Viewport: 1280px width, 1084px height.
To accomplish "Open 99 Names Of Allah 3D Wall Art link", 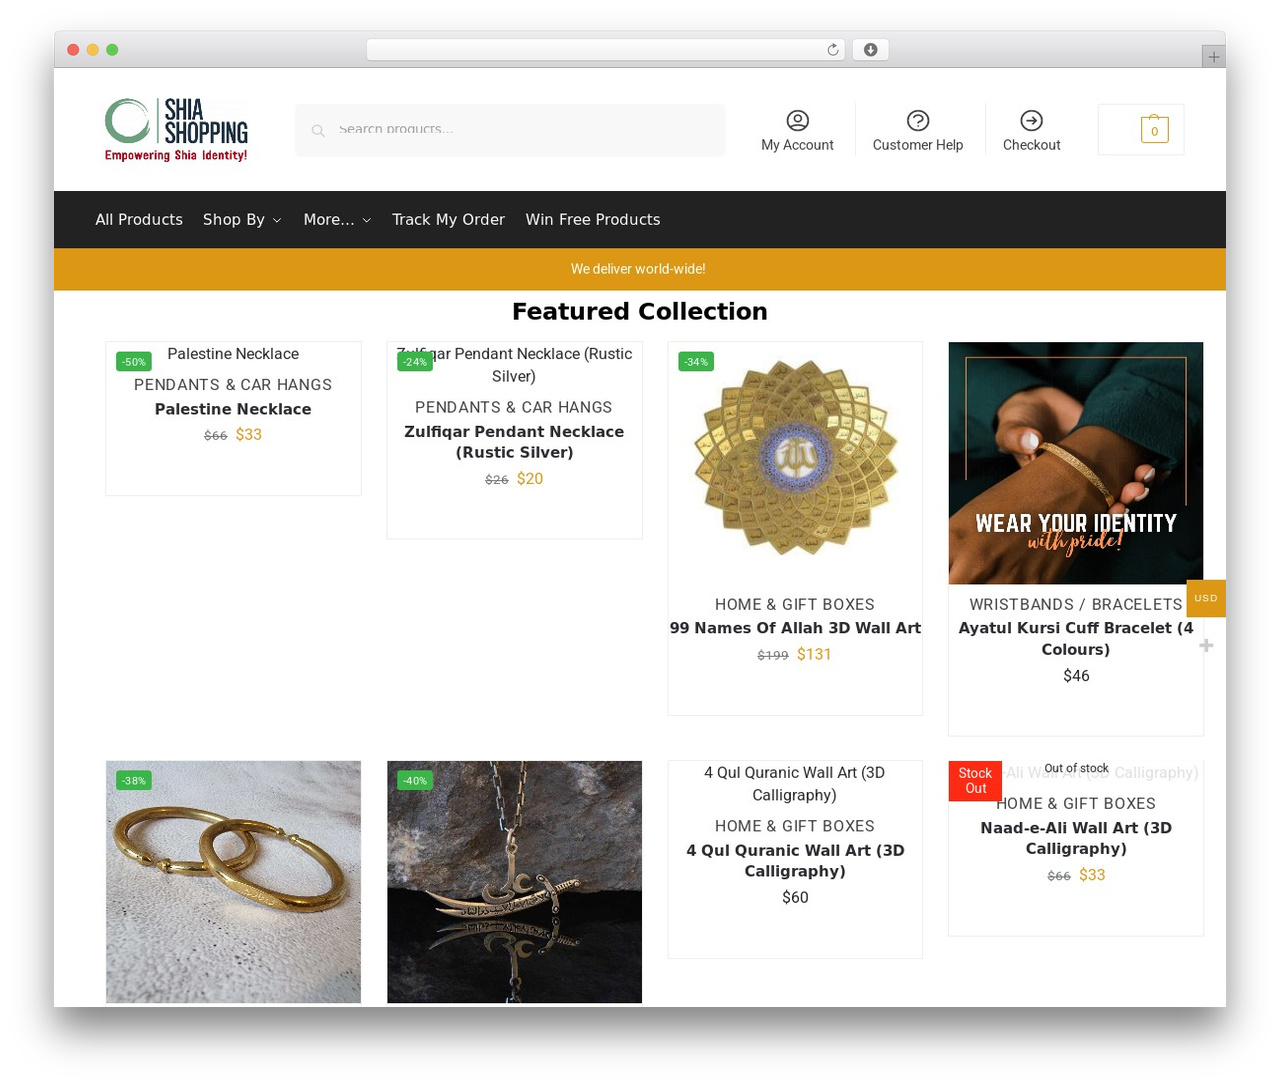I will (795, 628).
